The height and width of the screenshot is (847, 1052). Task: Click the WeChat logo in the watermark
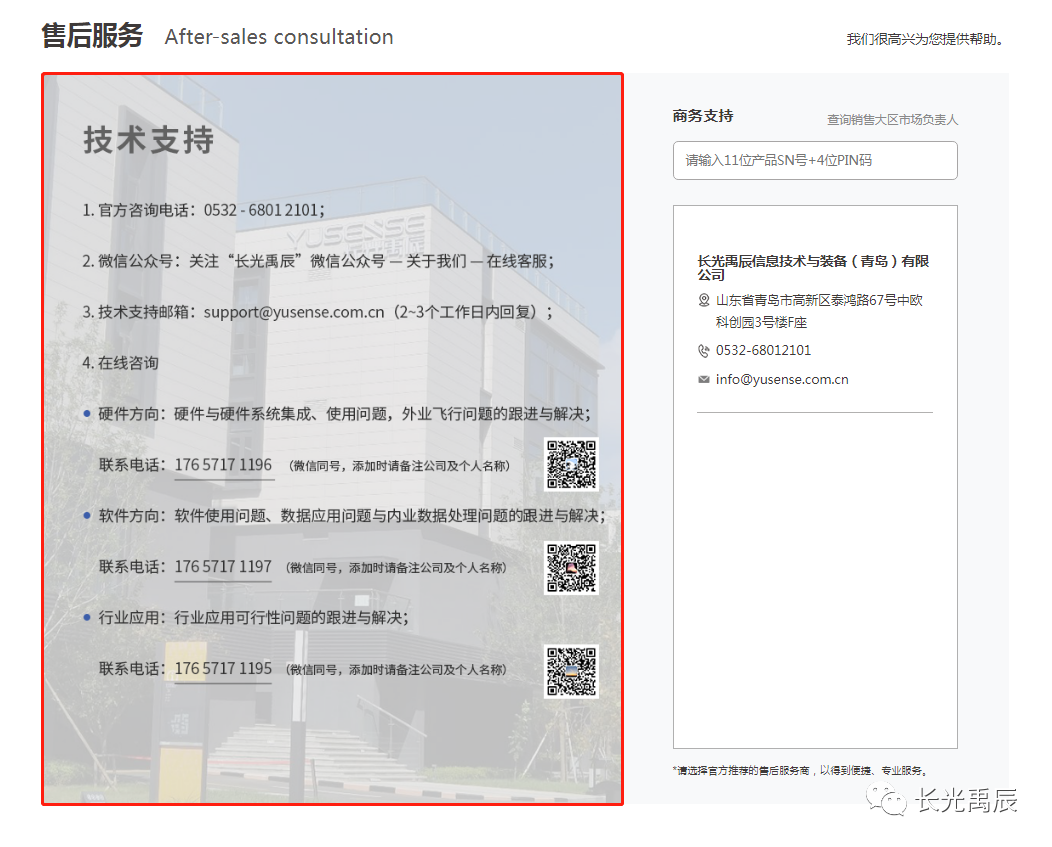[x=885, y=800]
